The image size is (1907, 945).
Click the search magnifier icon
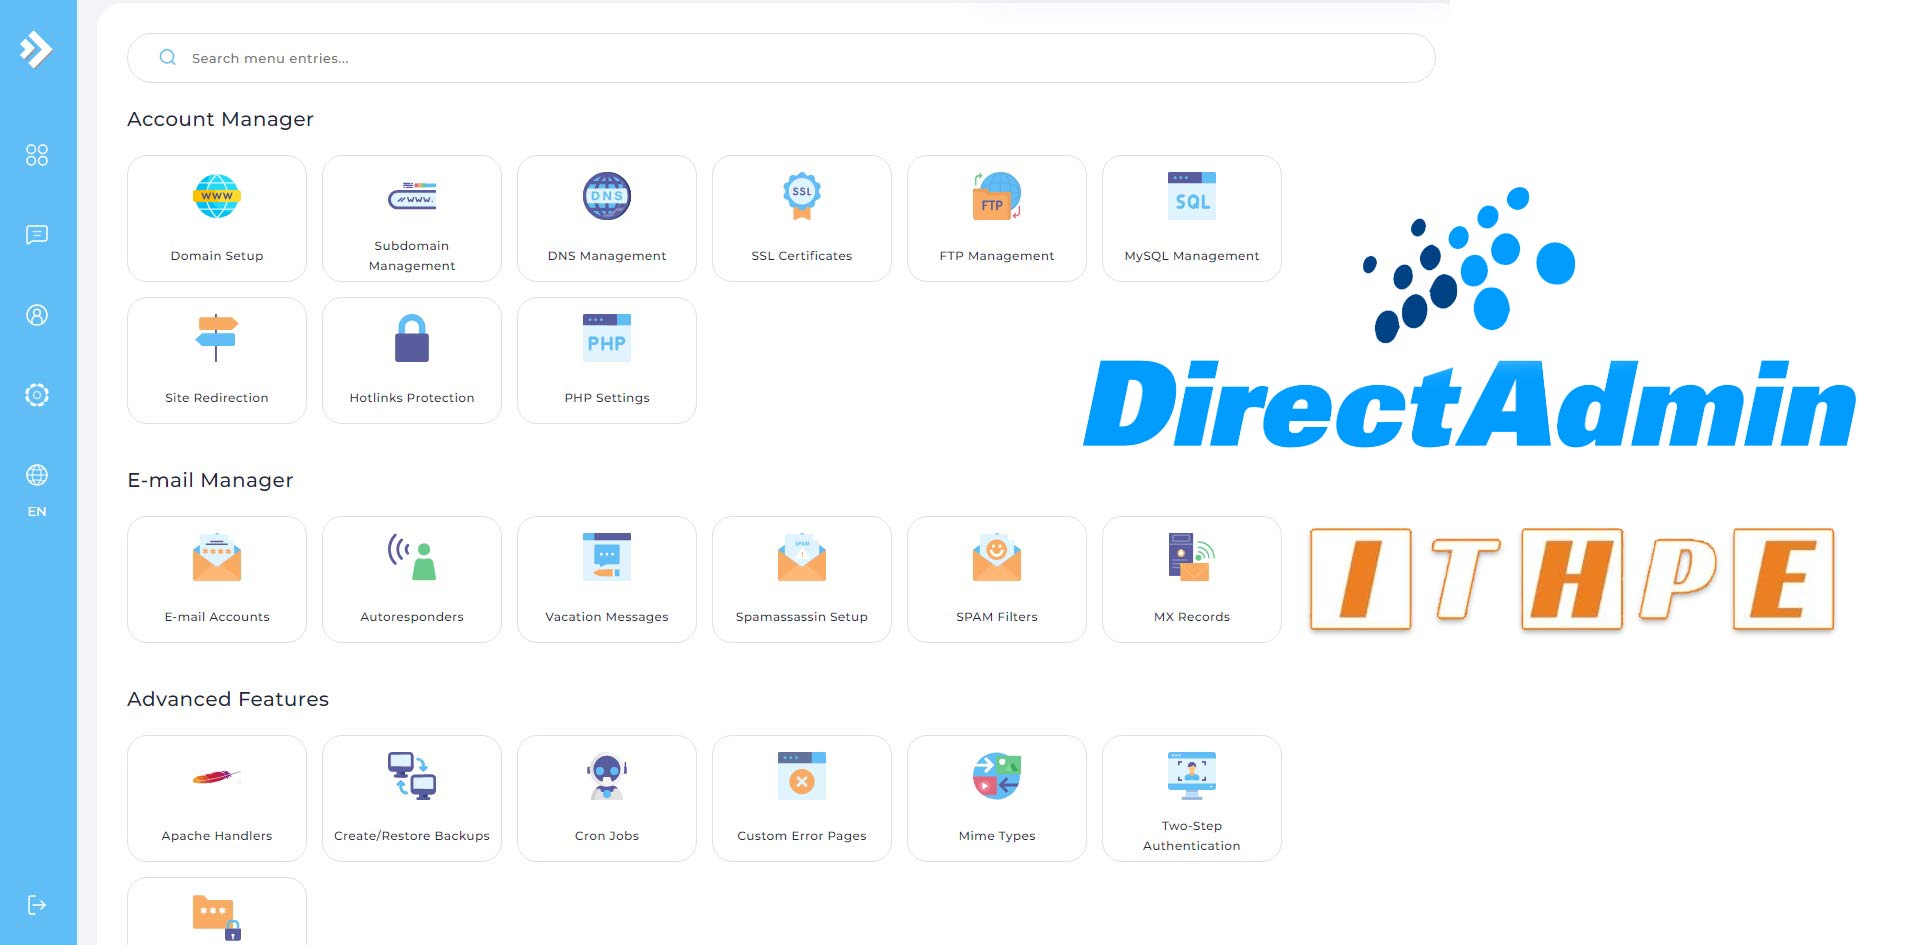[x=168, y=57]
